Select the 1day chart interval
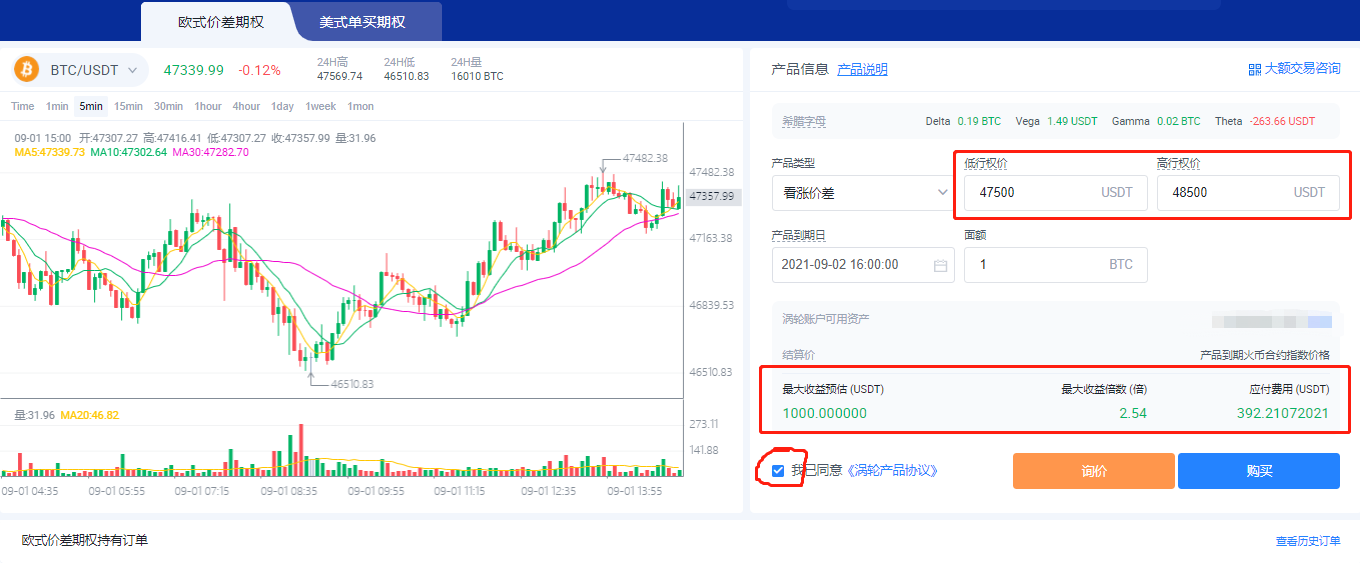The width and height of the screenshot is (1360, 563). (282, 107)
